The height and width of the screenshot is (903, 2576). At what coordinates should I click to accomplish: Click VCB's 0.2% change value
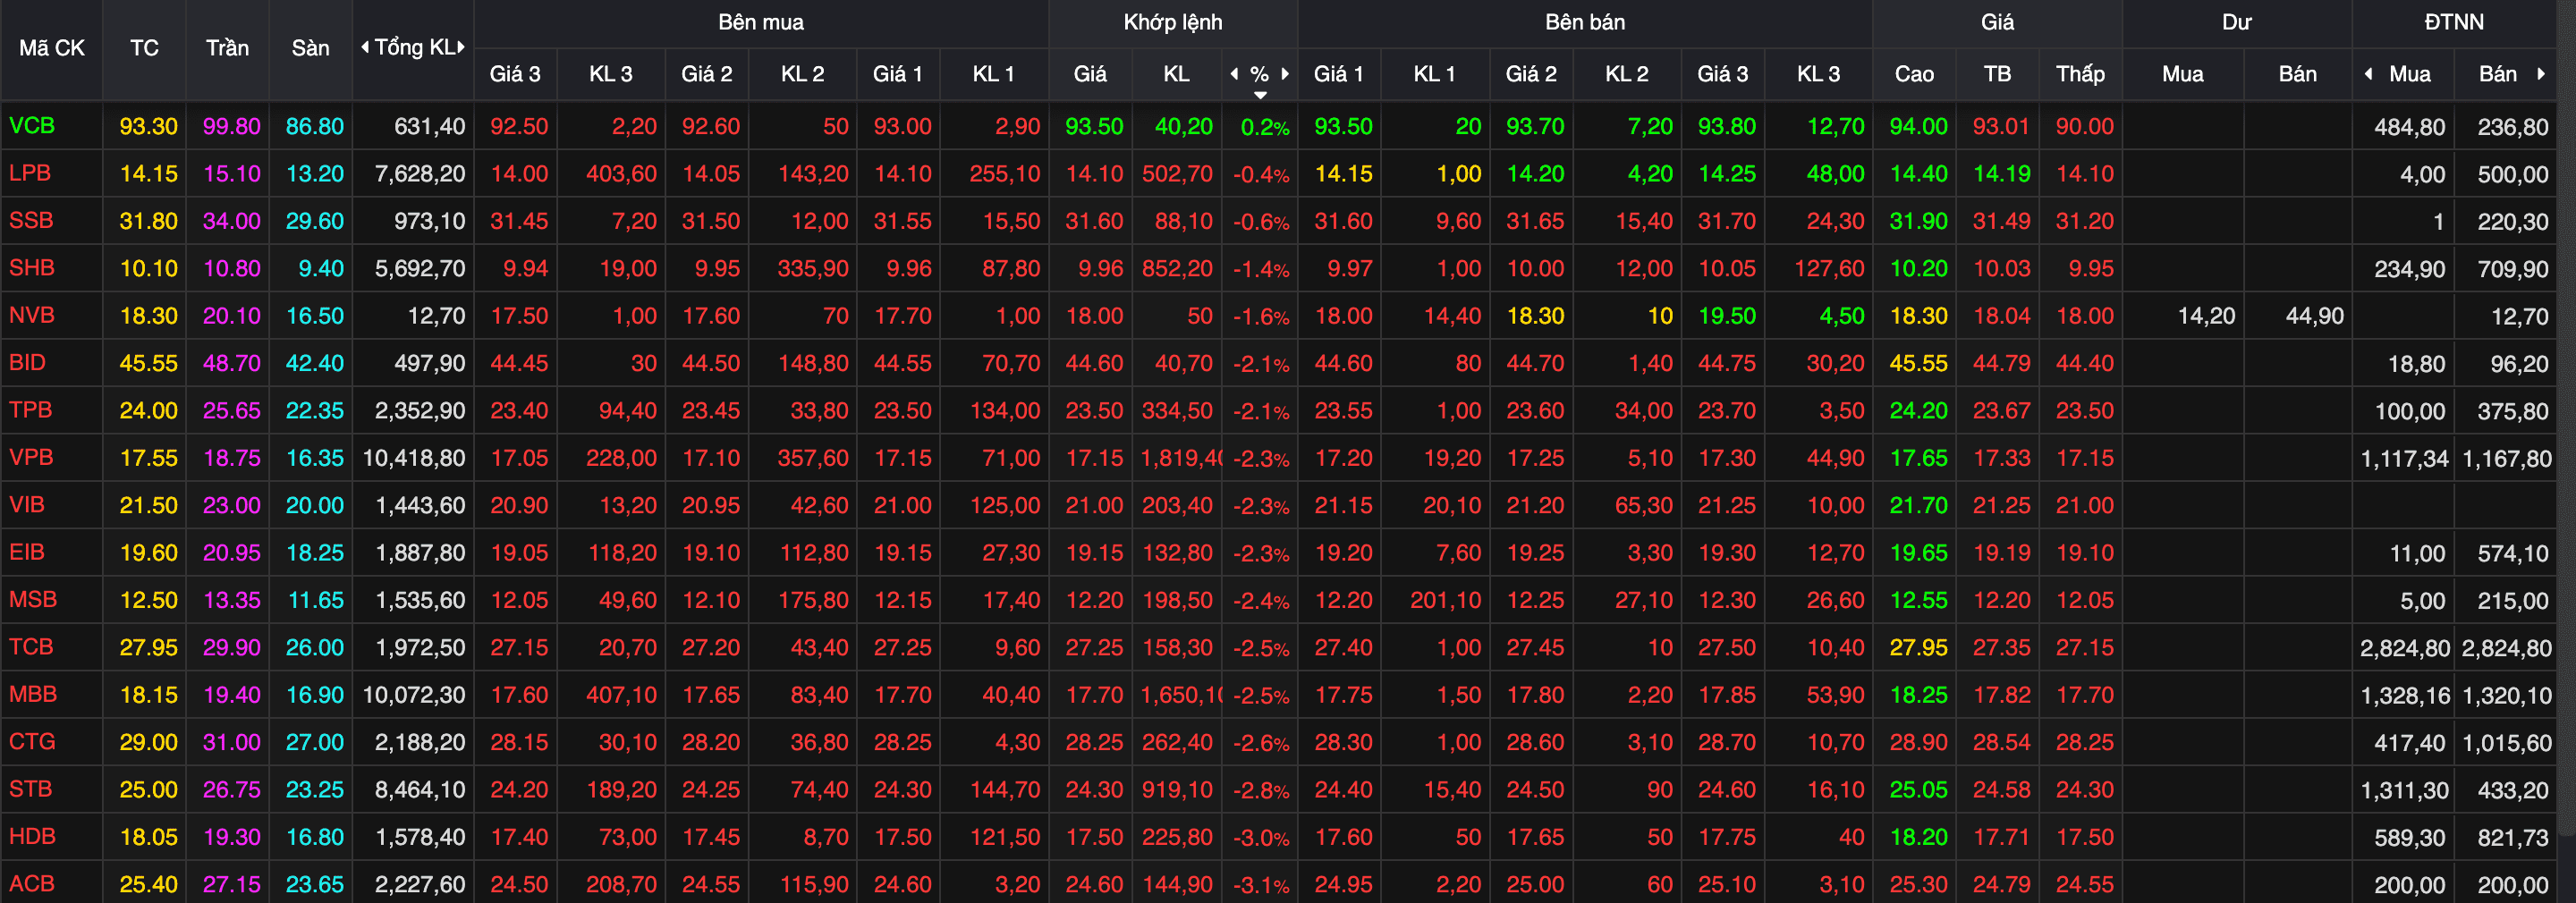1265,127
